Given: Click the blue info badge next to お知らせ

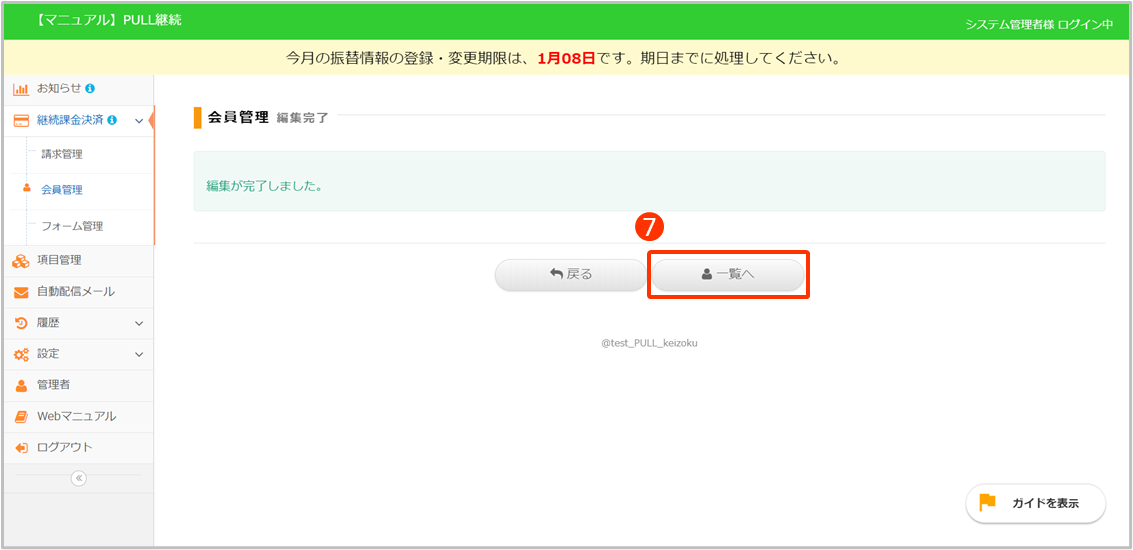Looking at the screenshot, I should click(91, 89).
